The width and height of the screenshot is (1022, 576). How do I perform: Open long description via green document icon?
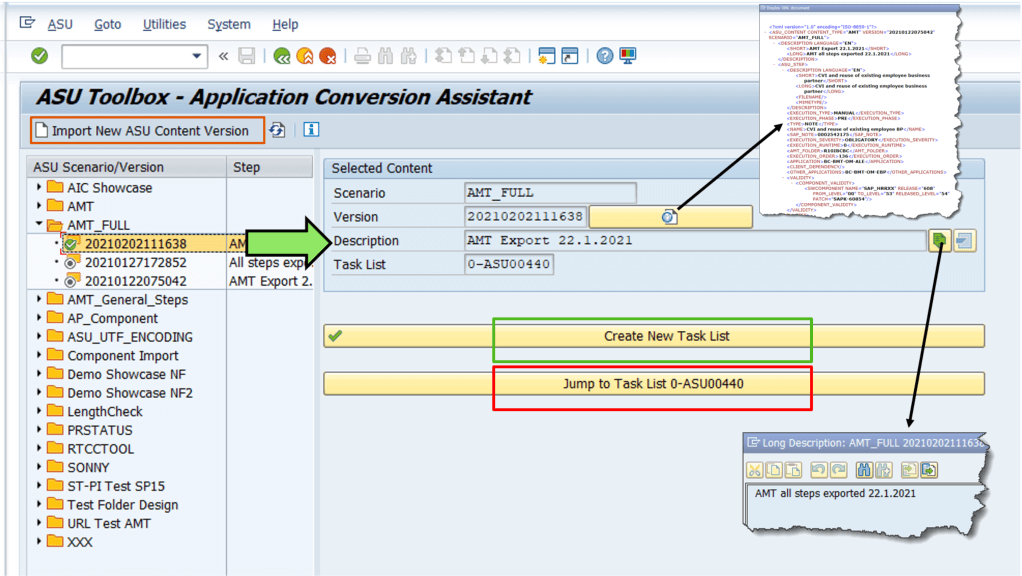tap(939, 240)
